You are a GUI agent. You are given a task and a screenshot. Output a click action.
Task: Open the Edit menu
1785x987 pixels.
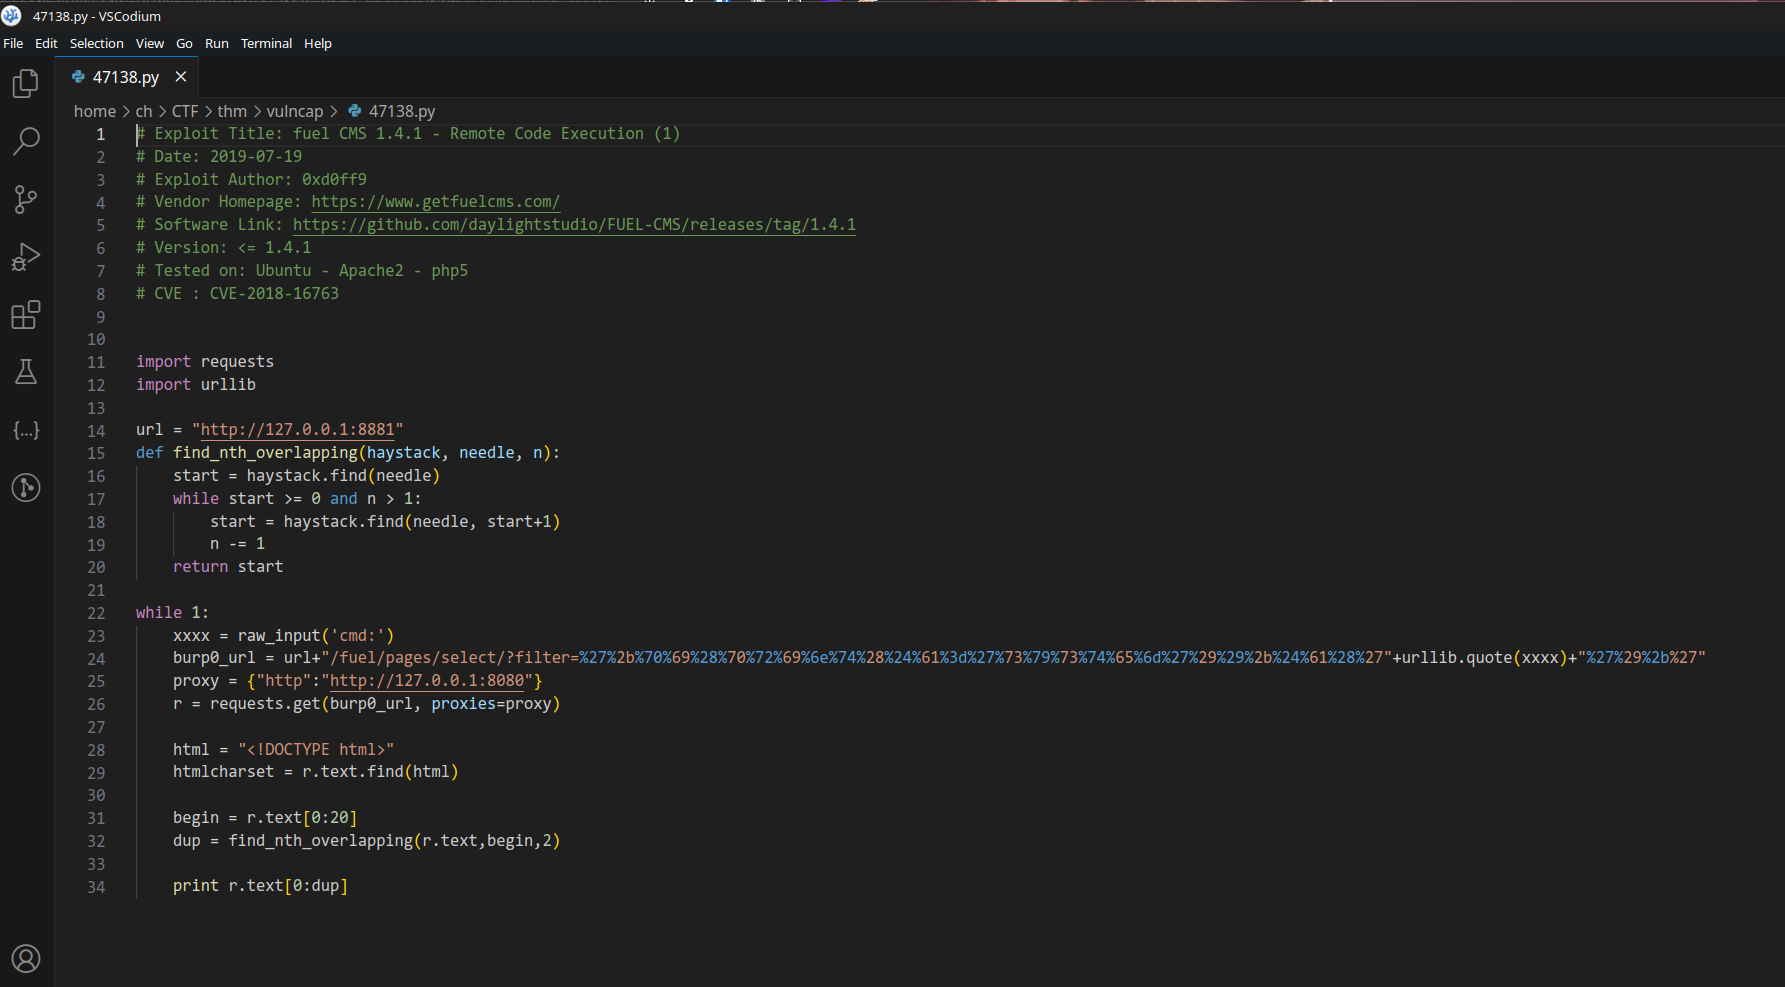tap(46, 43)
